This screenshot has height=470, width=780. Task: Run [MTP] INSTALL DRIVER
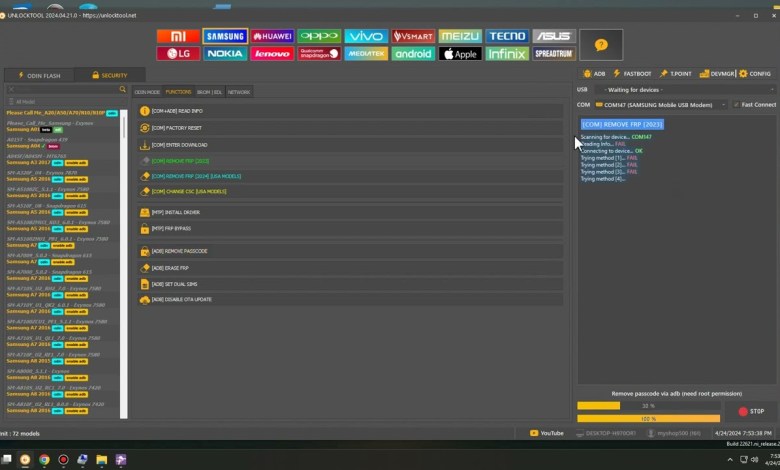[x=350, y=212]
